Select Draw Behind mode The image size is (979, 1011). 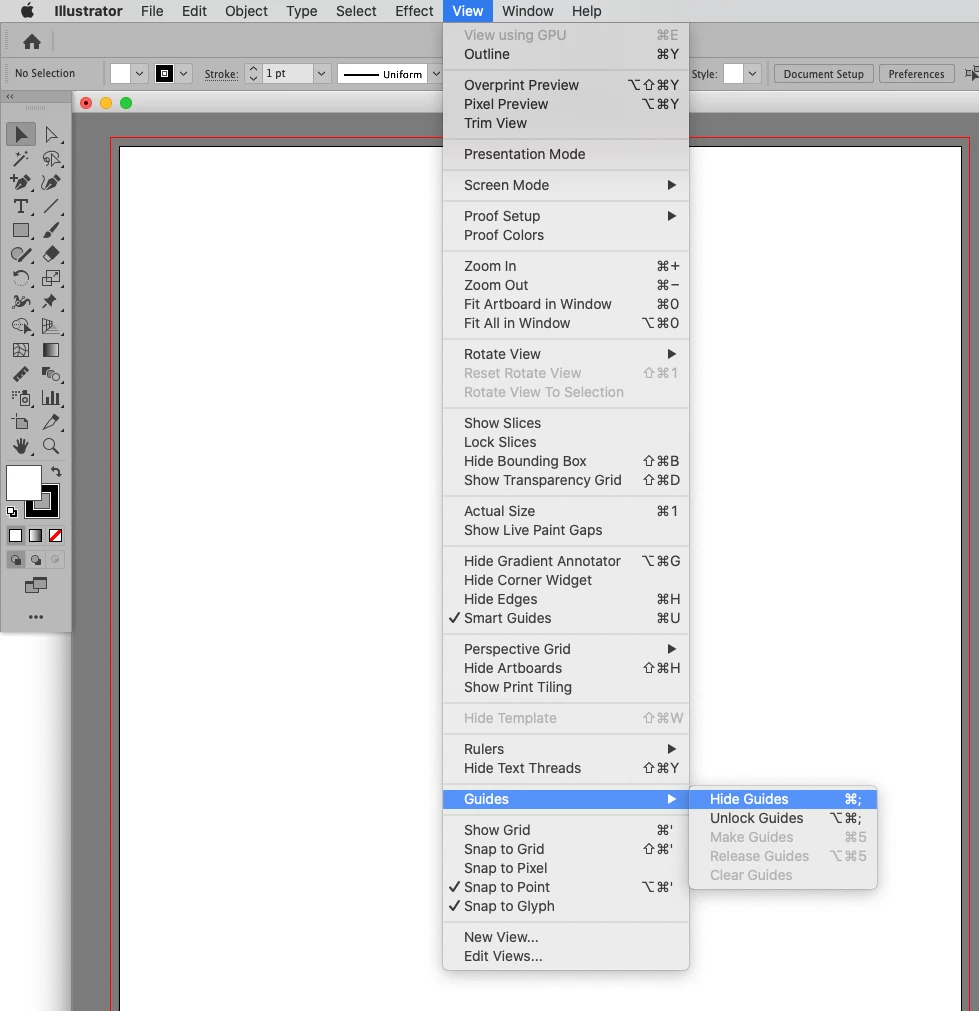pos(36,560)
